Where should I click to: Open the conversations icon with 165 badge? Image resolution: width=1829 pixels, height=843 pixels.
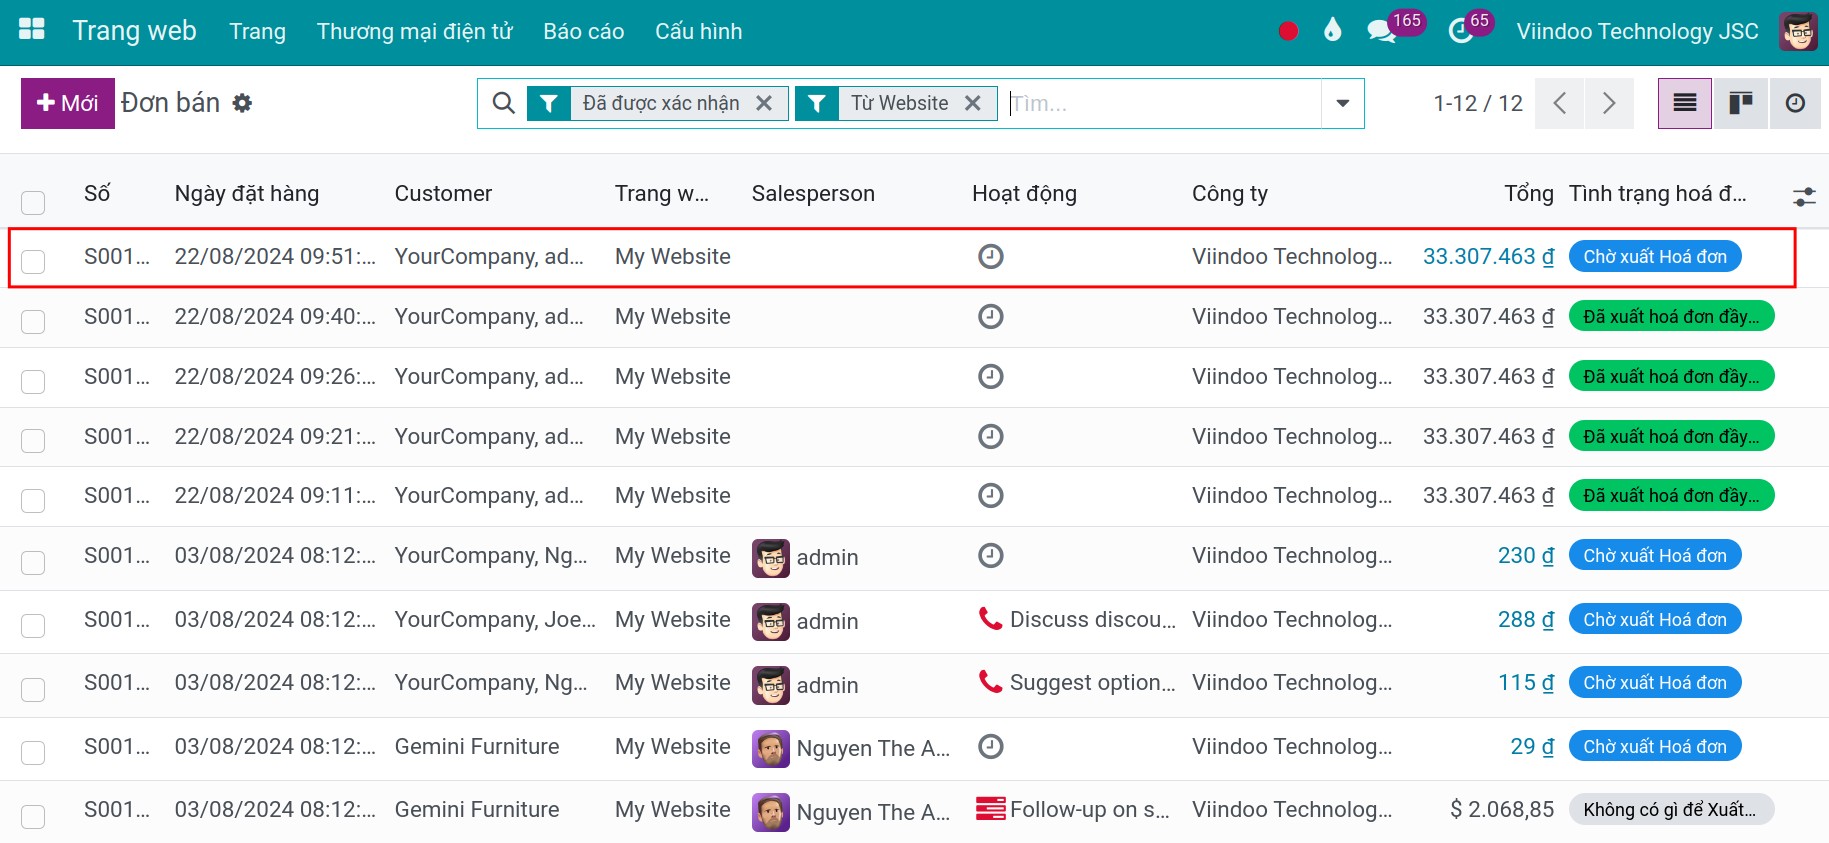pyautogui.click(x=1382, y=31)
